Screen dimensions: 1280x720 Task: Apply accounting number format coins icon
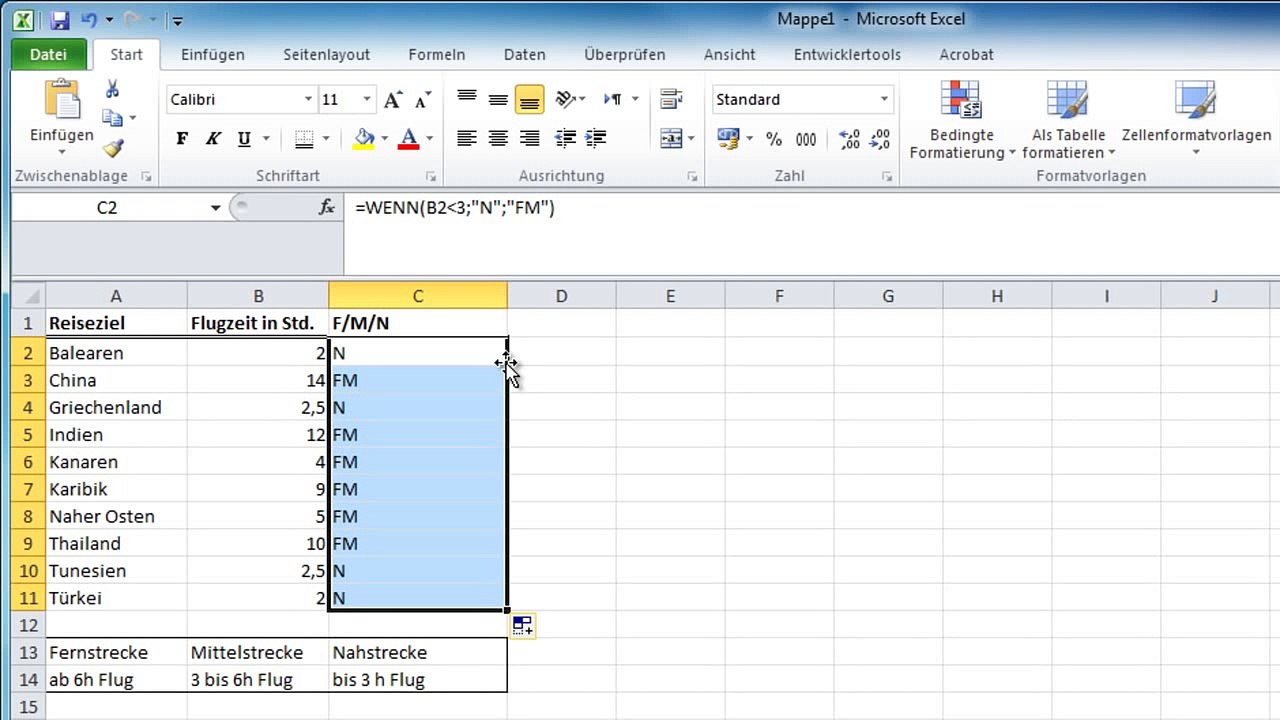(x=728, y=138)
